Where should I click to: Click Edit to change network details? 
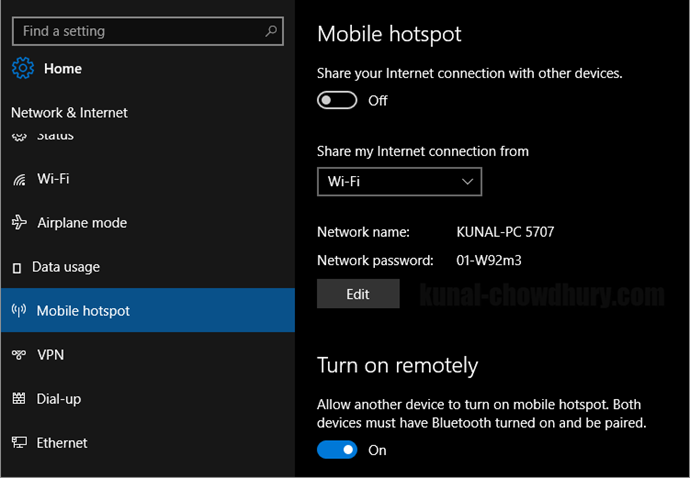pos(358,294)
